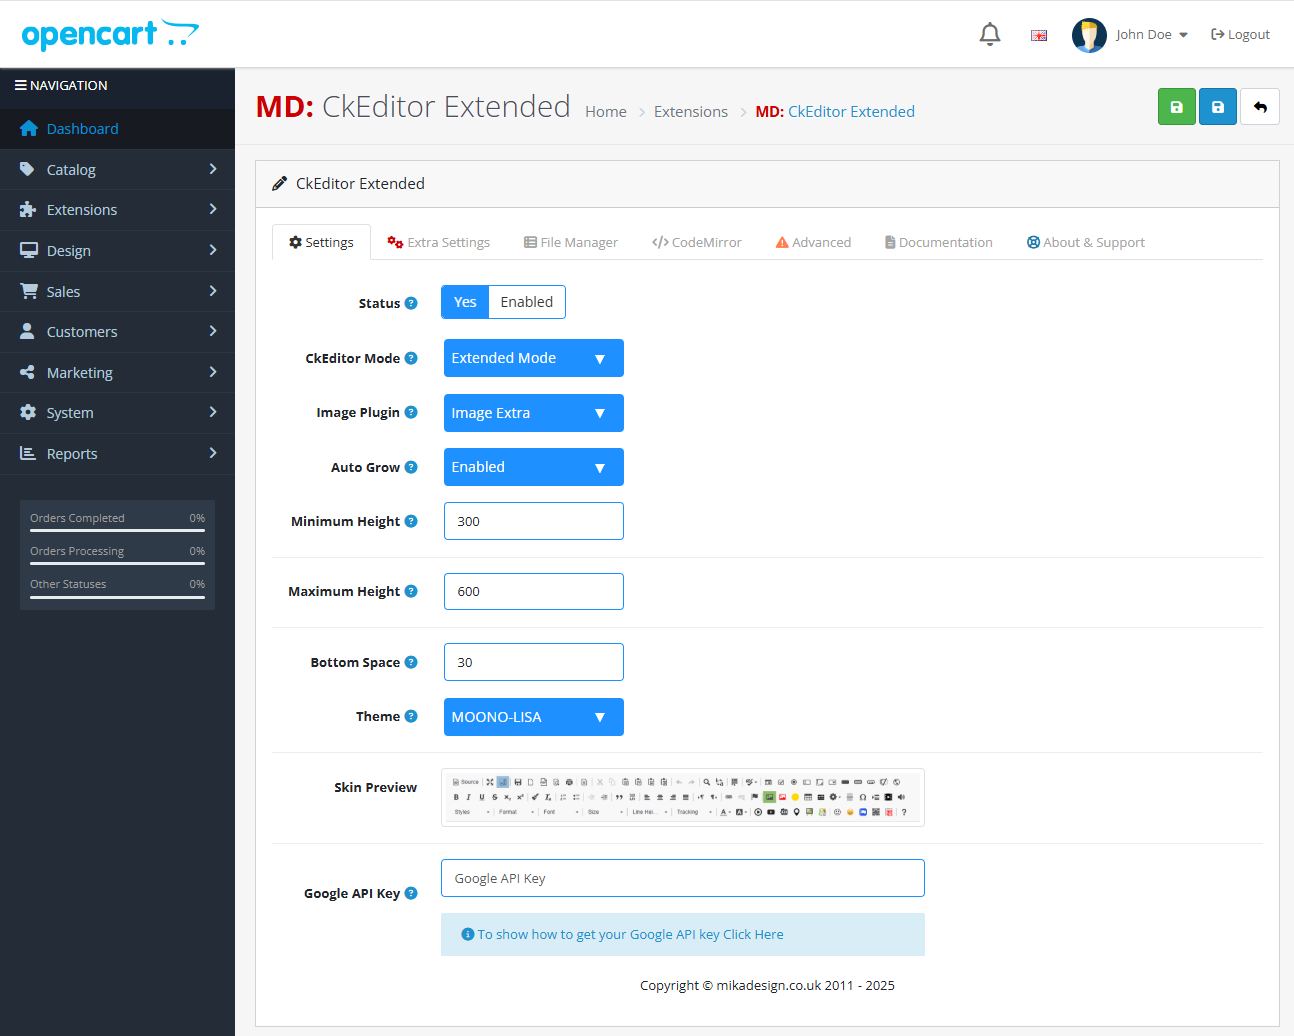Switch to the Extra Settings tab
Image resolution: width=1294 pixels, height=1036 pixels.
438,242
